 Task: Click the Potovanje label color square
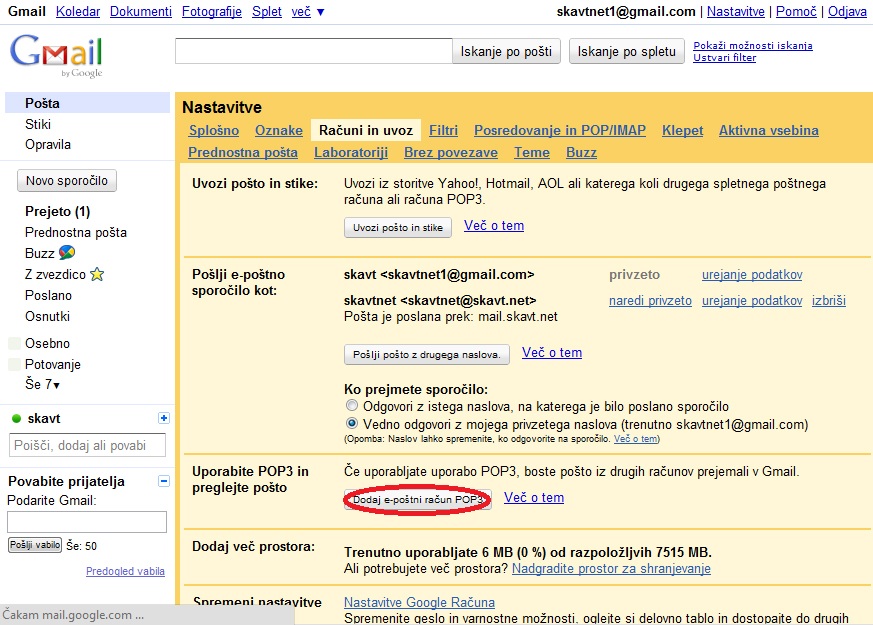coord(15,365)
